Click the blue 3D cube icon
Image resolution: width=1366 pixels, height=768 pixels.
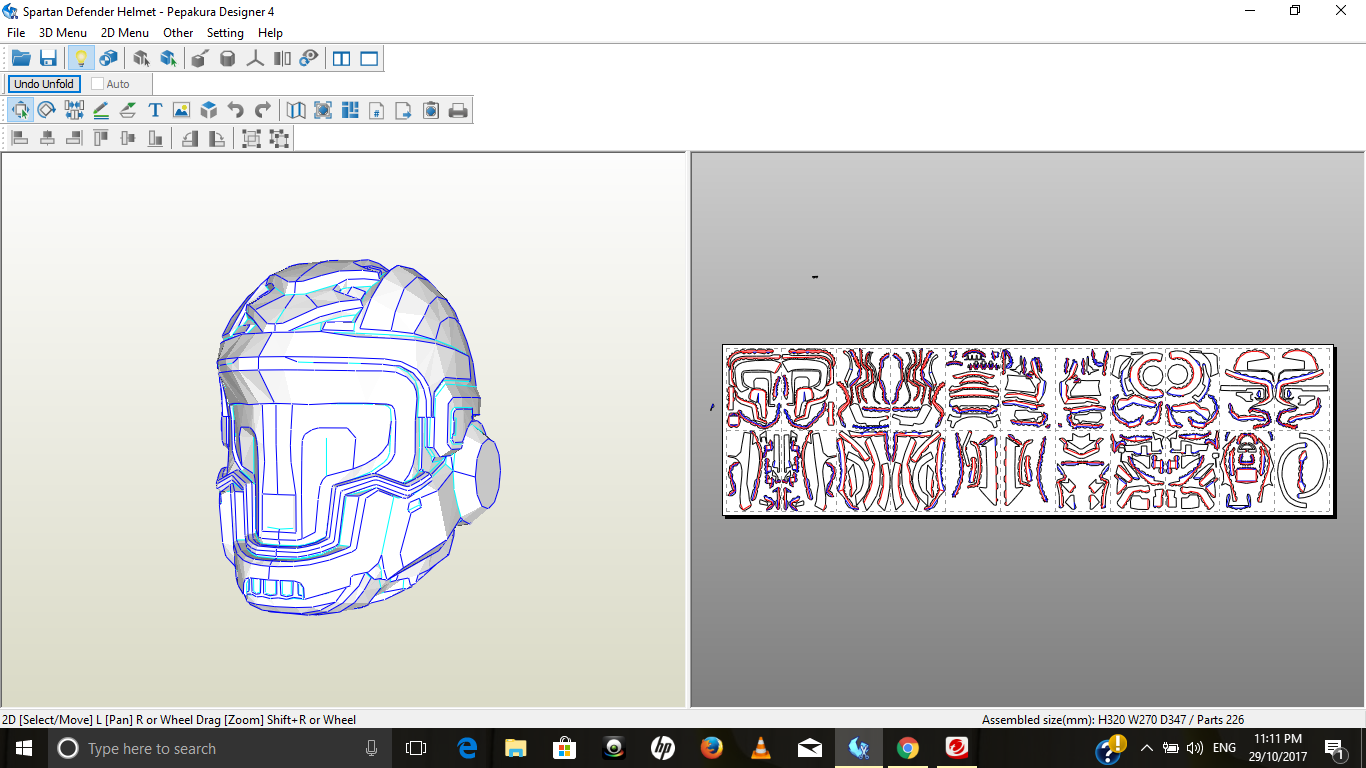point(208,110)
